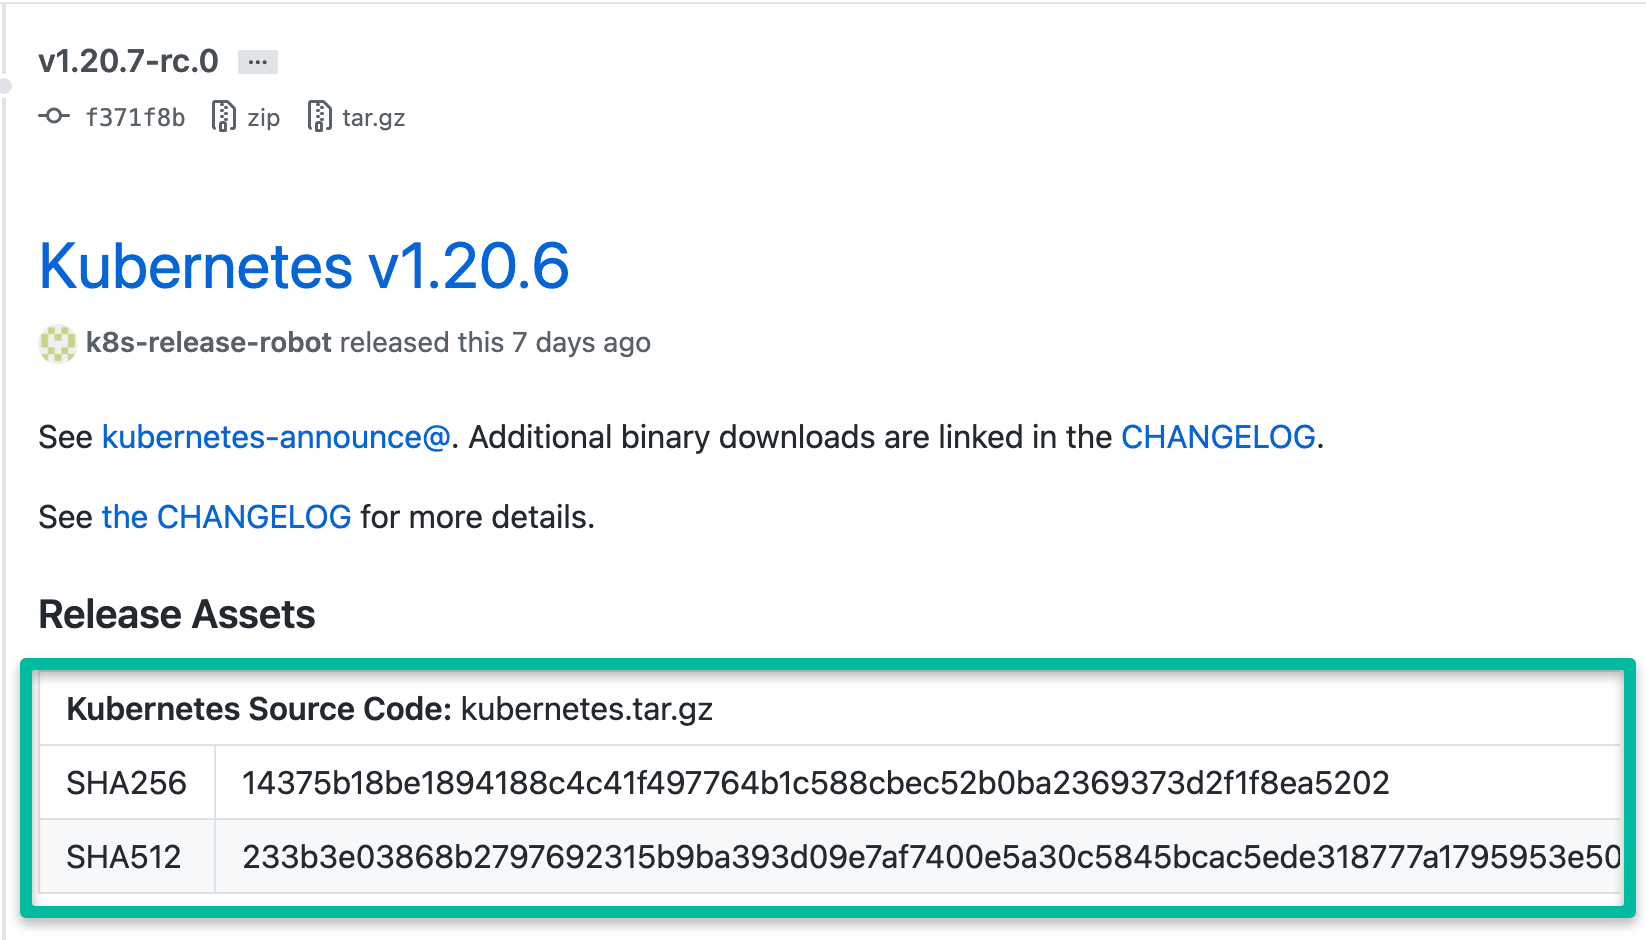Screen dimensions: 1646x940
Task: Click the commit icon before f371f8b
Action: 54,117
